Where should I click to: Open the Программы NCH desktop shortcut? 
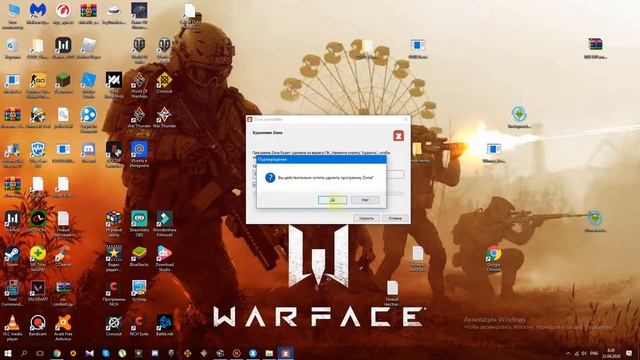click(114, 293)
